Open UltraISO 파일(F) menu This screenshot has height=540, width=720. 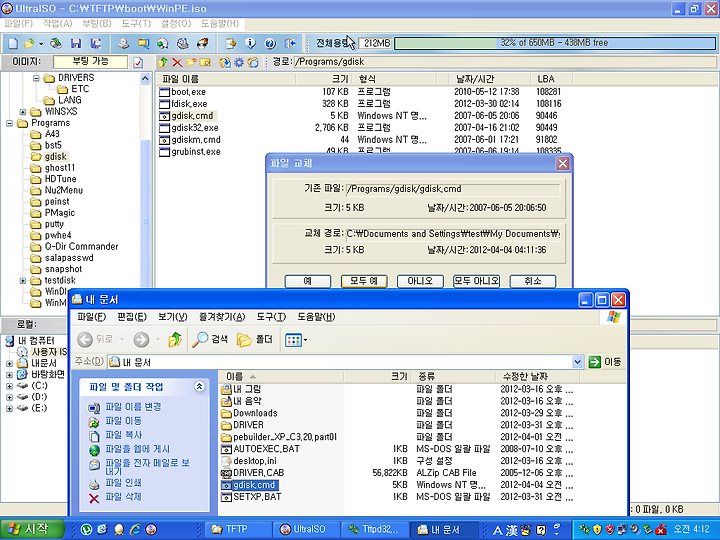click(18, 23)
